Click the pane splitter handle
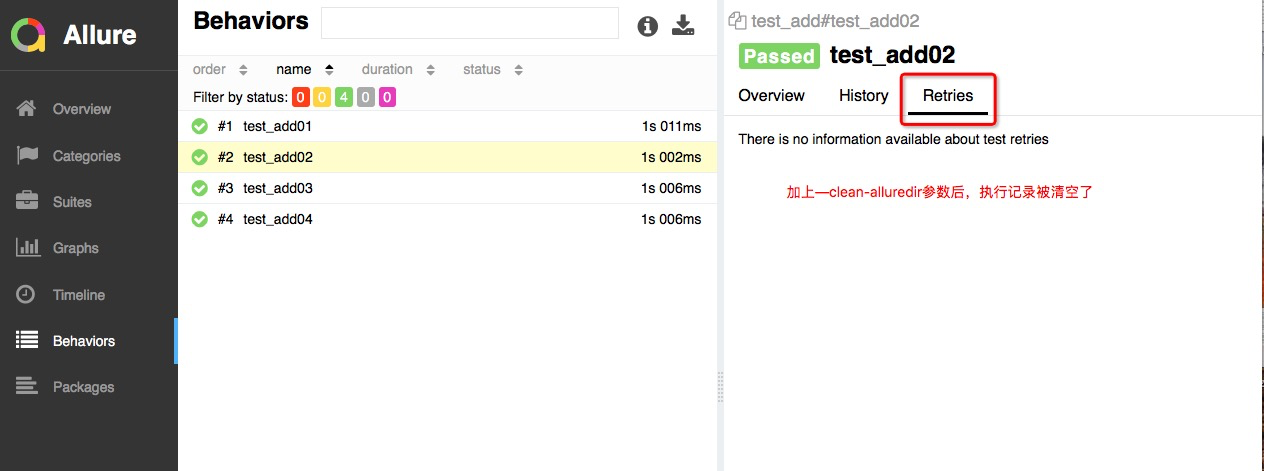 pos(720,386)
